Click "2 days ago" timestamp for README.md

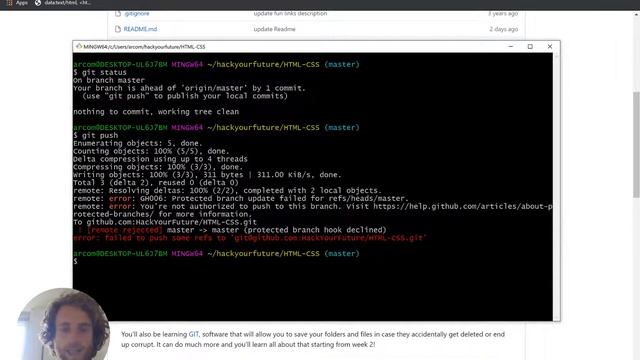click(503, 29)
